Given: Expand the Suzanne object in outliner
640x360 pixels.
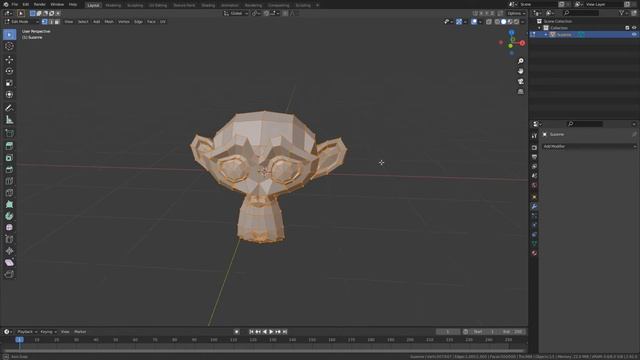Looking at the screenshot, I should [x=546, y=35].
